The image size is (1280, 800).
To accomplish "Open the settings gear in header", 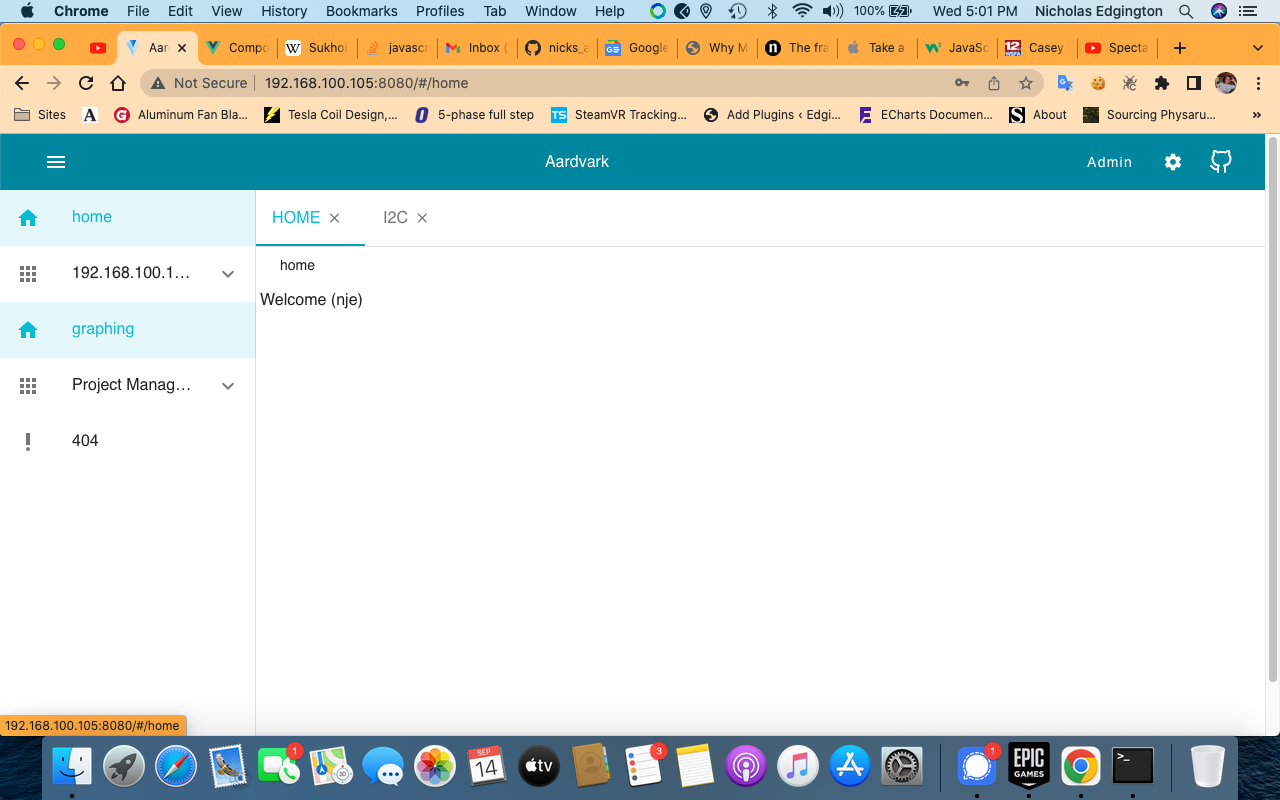I will pyautogui.click(x=1173, y=162).
